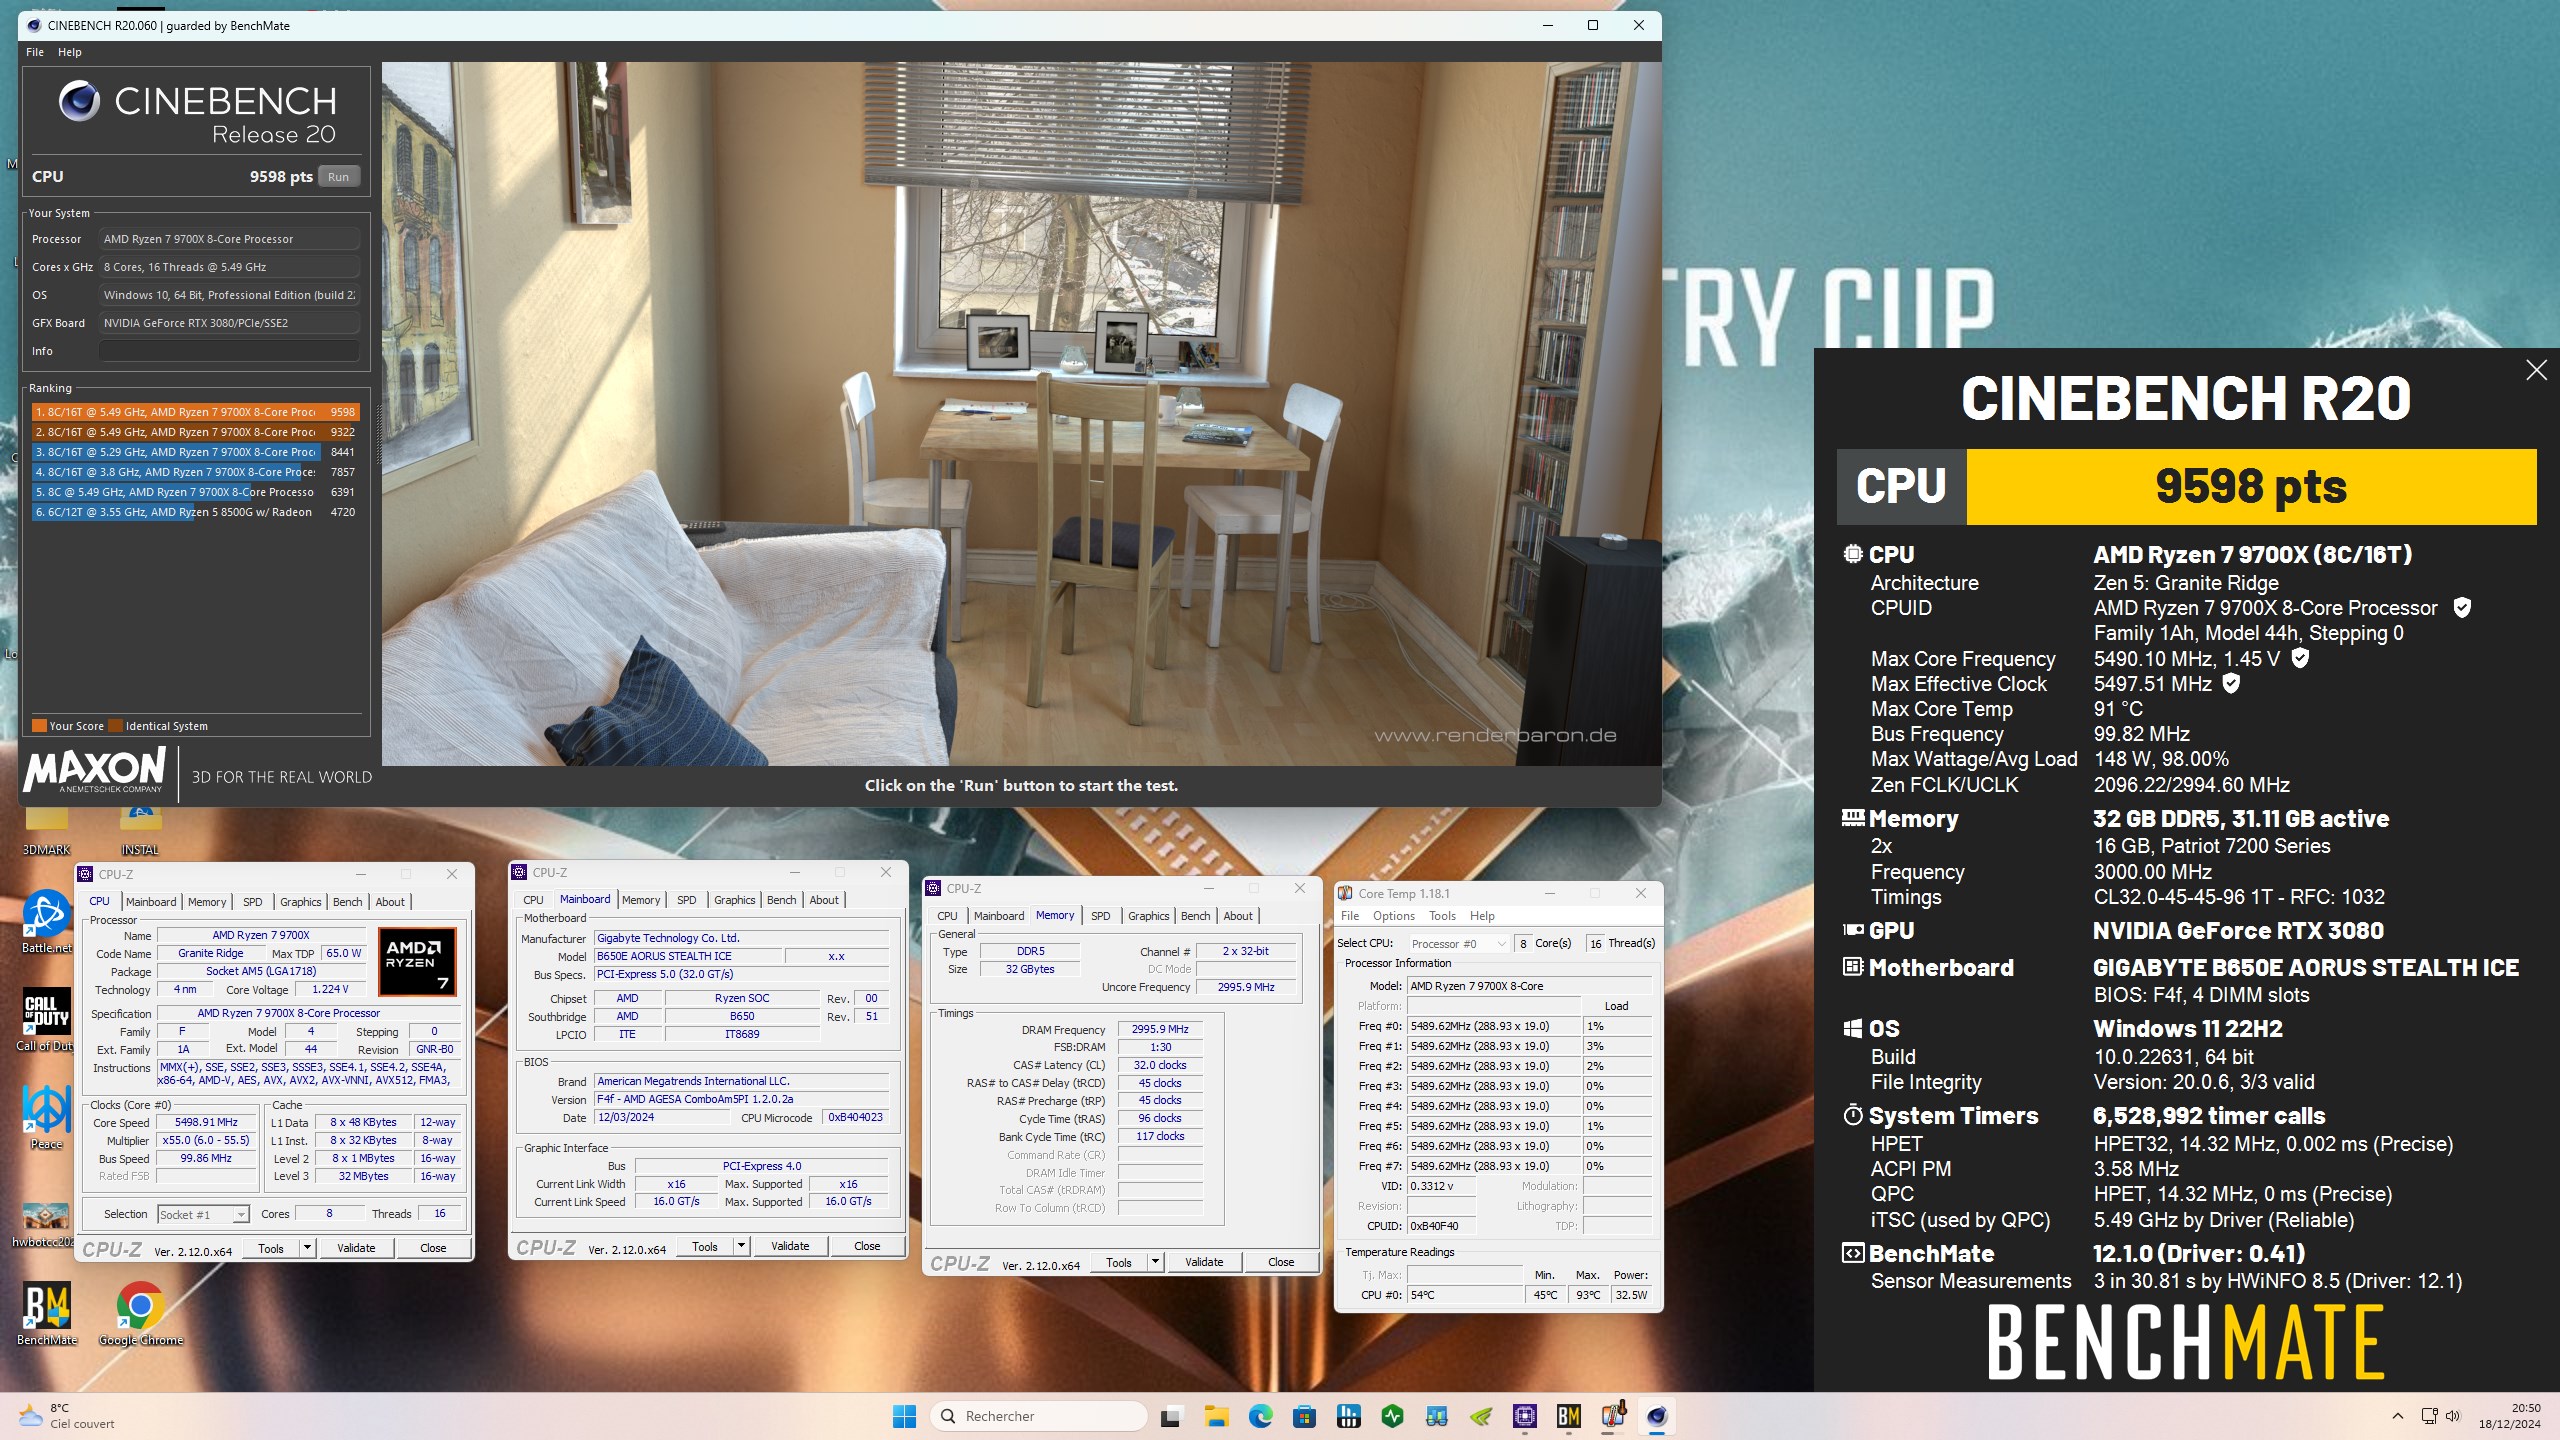Open the Help menu in Cinebench
This screenshot has width=2560, height=1440.
pos(70,52)
